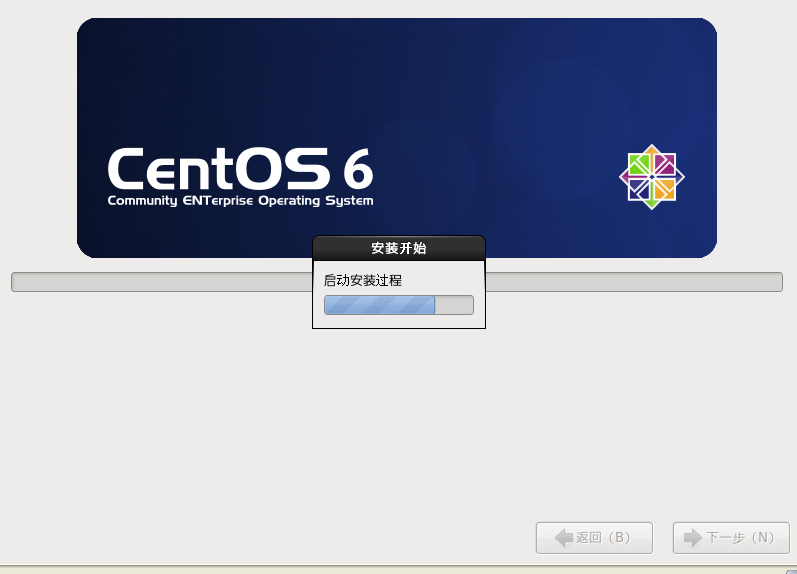Click the wide gray installation progress bar
The image size is (797, 574).
397,282
